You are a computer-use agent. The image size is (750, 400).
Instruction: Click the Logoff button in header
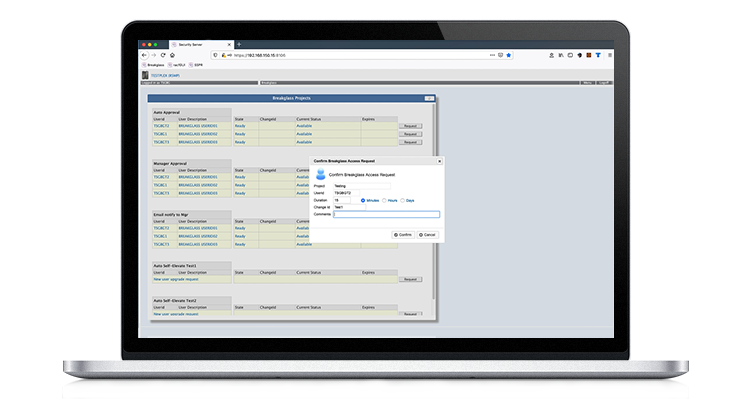tap(607, 83)
